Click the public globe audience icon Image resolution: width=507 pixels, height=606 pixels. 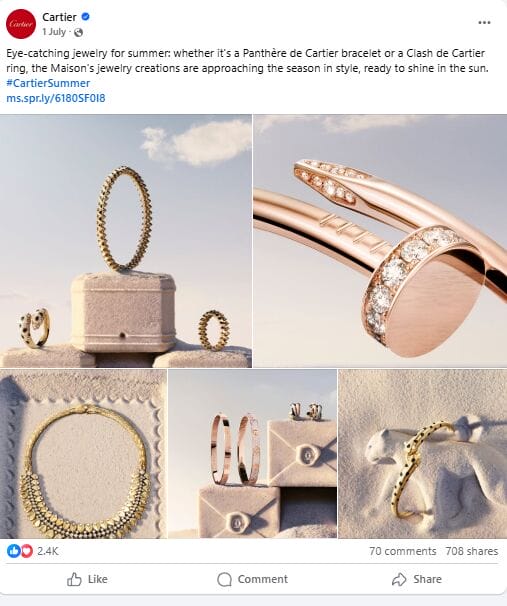point(78,32)
